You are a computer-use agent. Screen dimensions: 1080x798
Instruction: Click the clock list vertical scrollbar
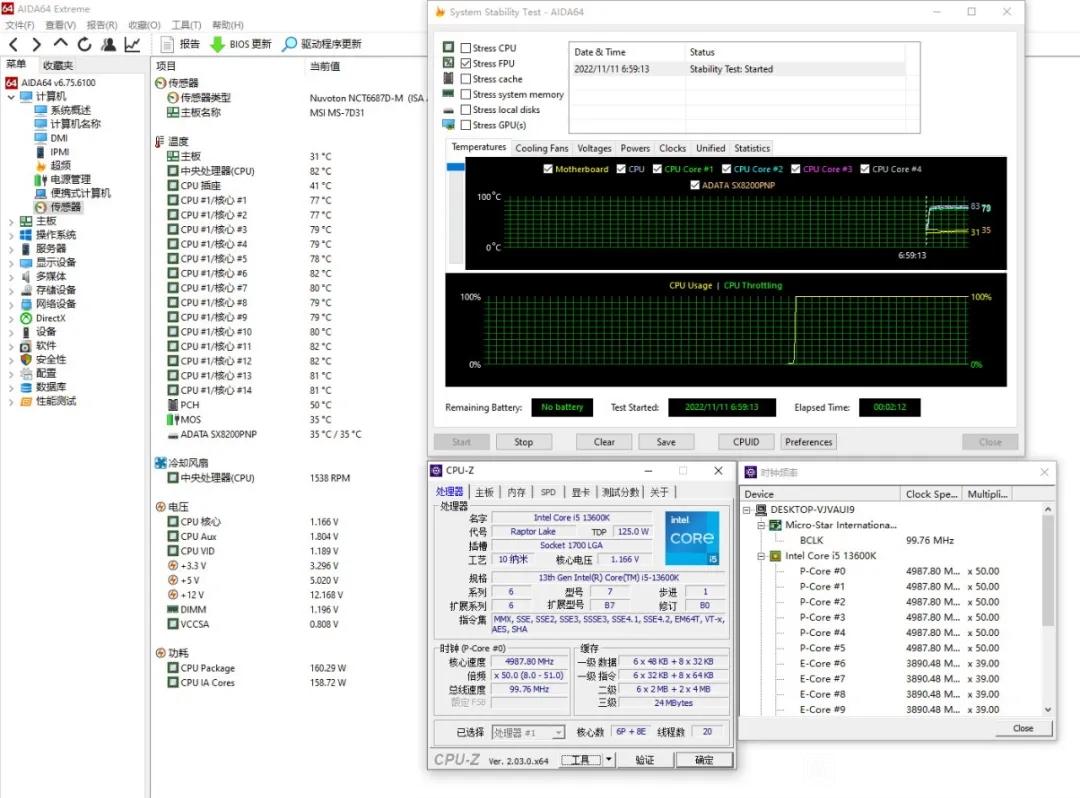click(1048, 609)
